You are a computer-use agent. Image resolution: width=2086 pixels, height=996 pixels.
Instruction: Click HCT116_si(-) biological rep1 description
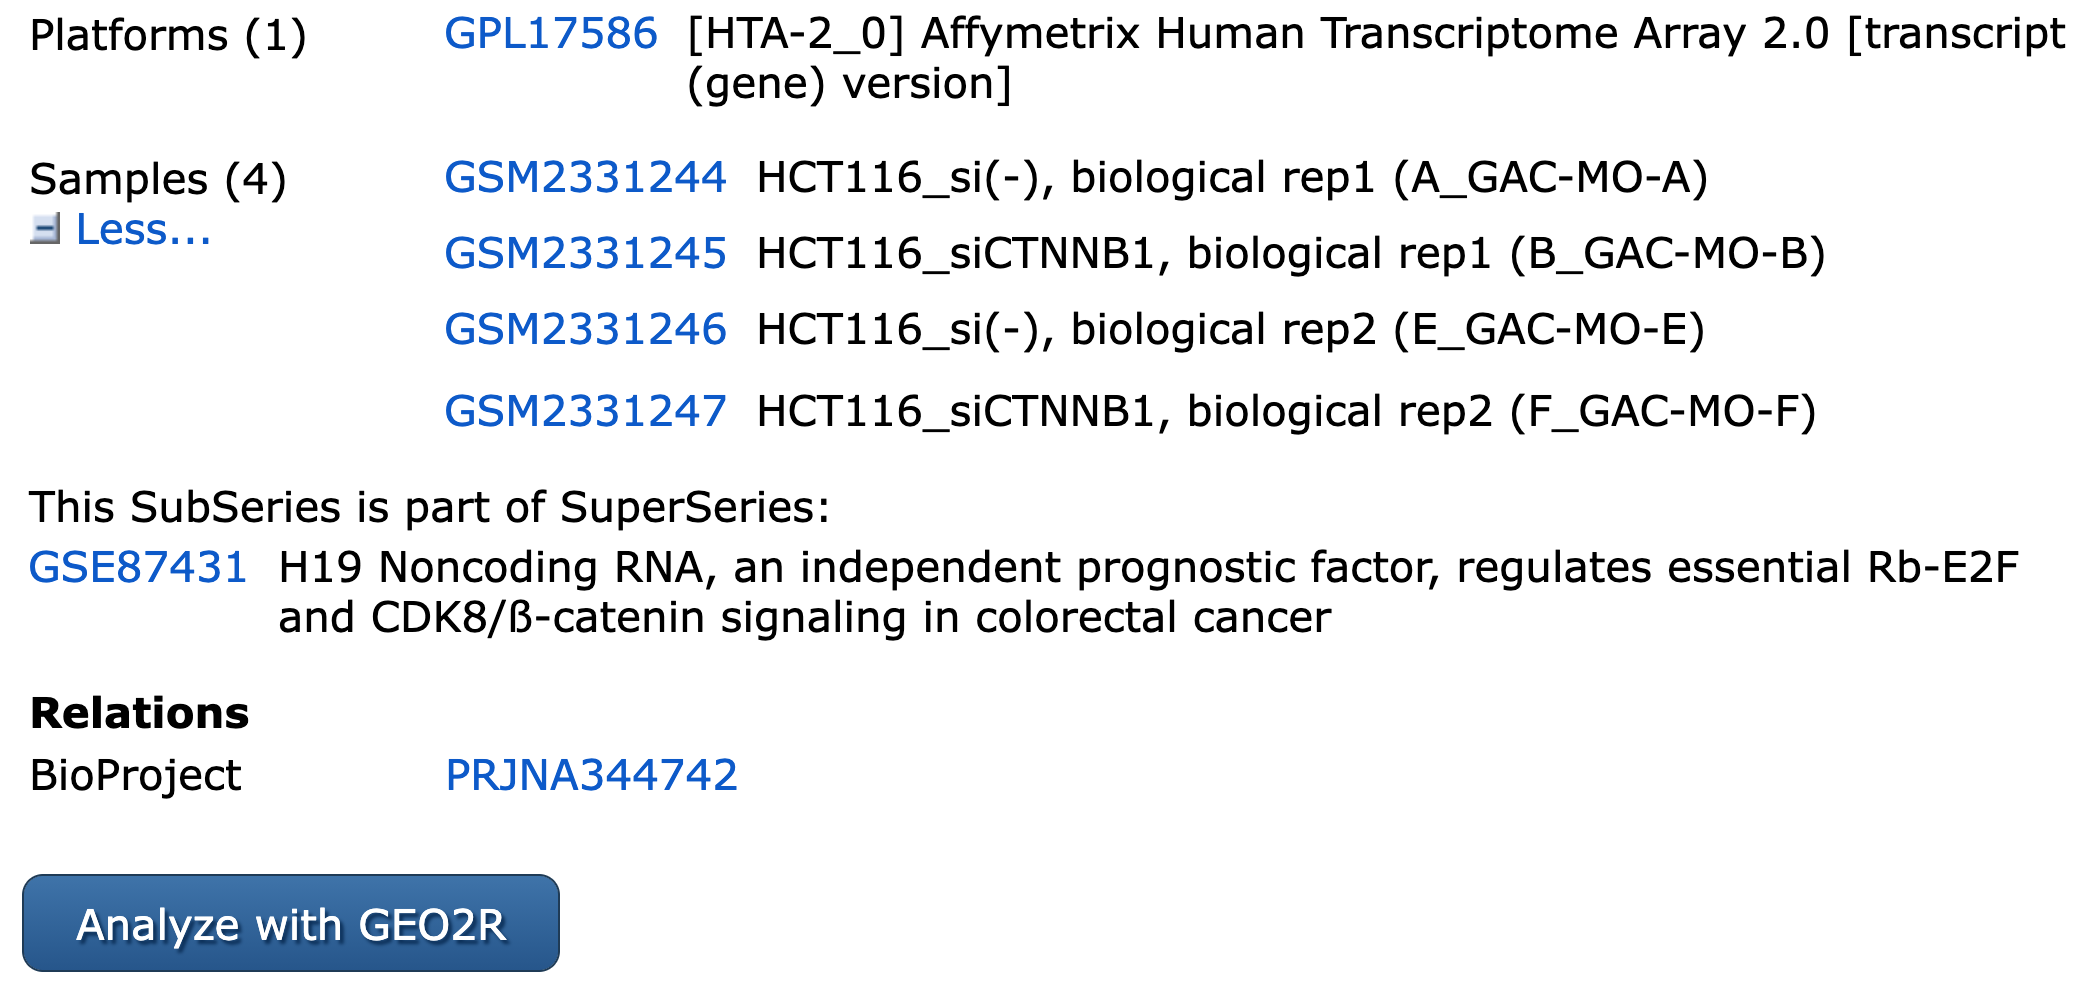[1232, 178]
